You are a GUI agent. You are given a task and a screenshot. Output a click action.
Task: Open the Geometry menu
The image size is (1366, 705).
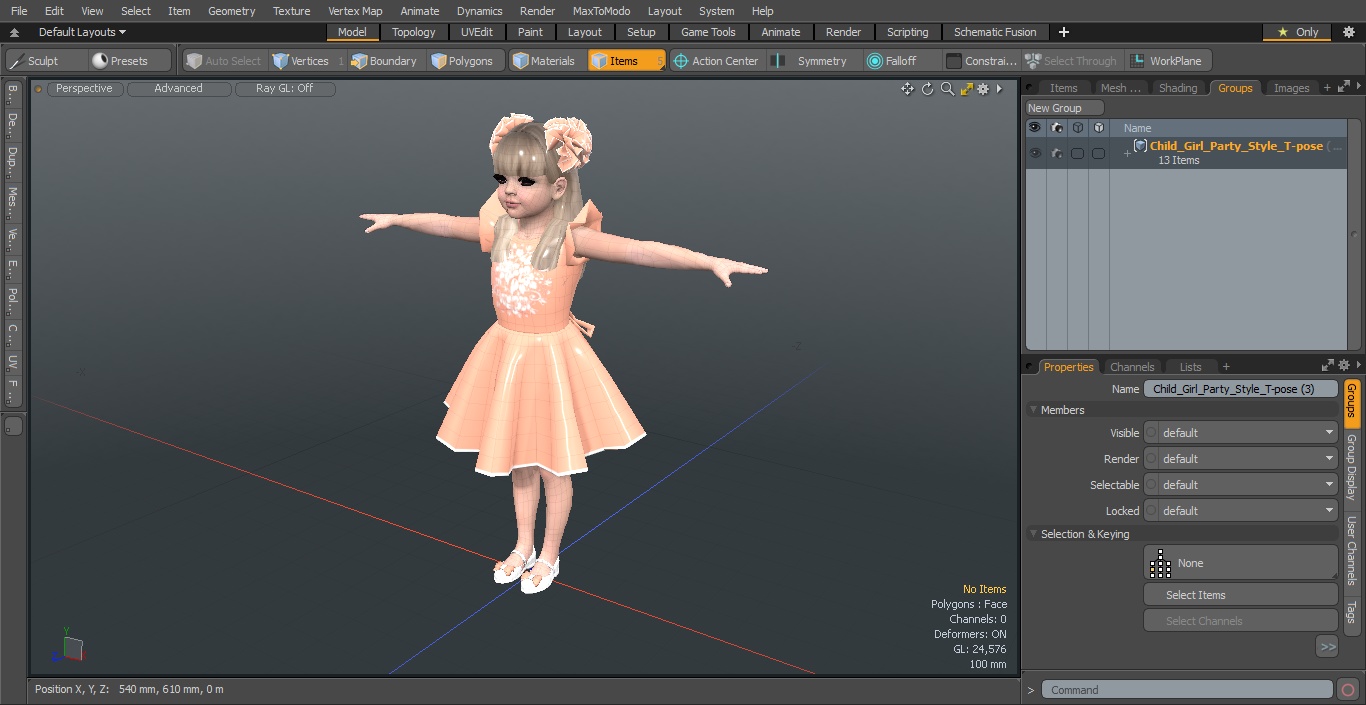231,11
